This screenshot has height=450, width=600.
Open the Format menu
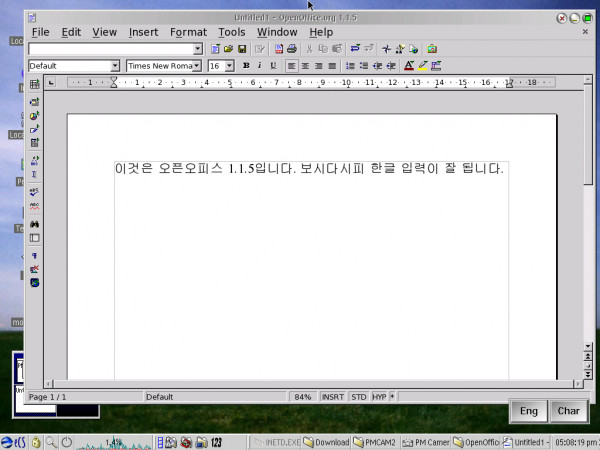pyautogui.click(x=188, y=32)
